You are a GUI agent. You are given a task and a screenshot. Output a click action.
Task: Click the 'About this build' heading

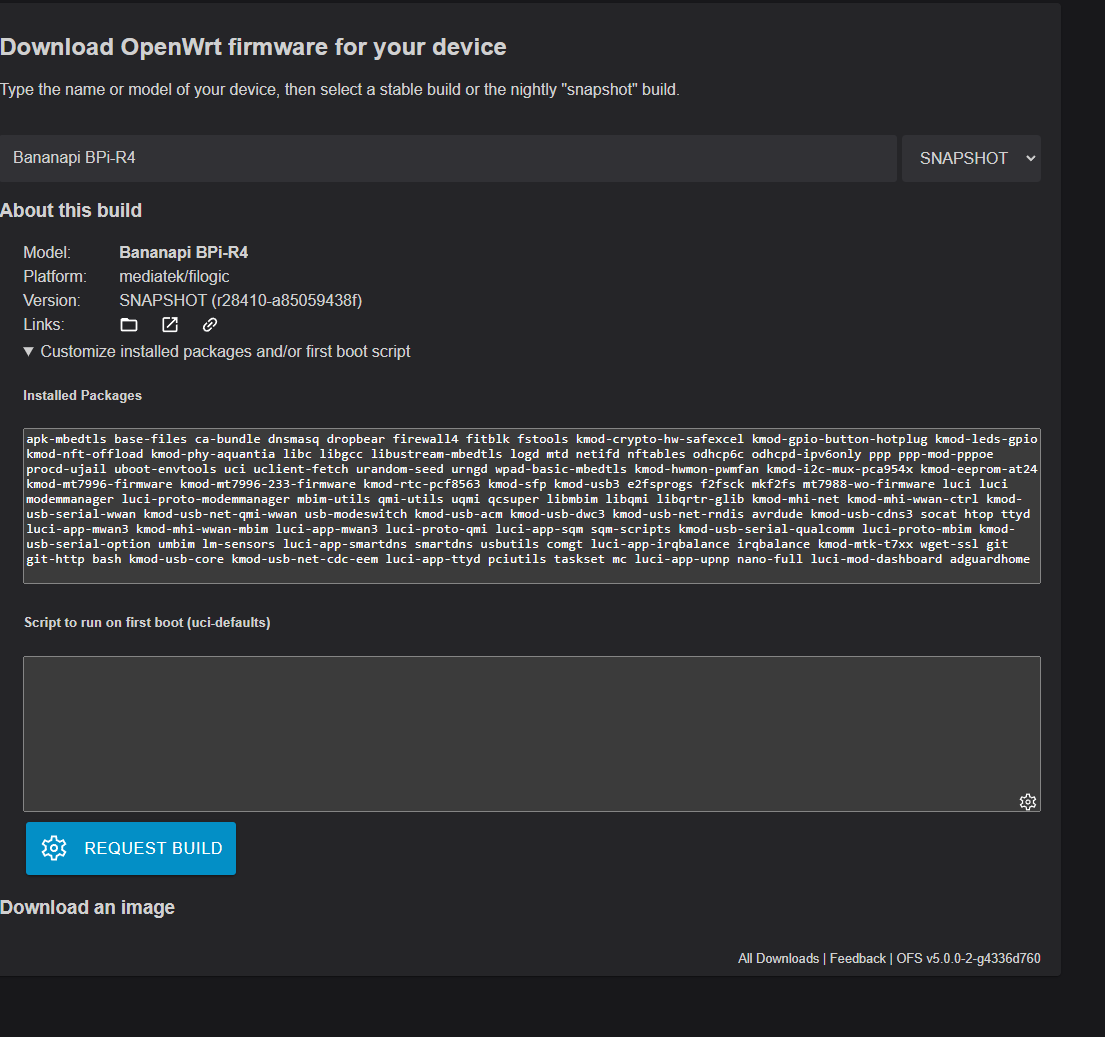(70, 211)
